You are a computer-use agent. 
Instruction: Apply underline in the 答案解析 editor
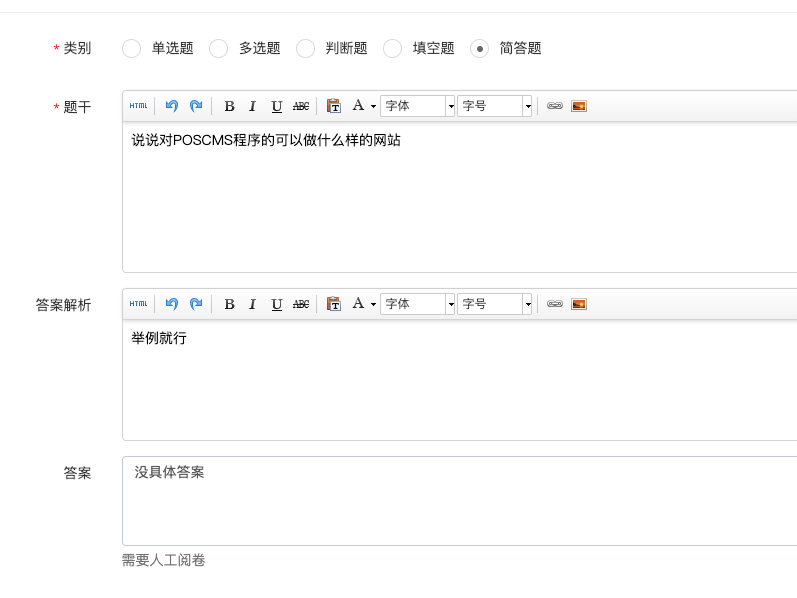tap(277, 304)
